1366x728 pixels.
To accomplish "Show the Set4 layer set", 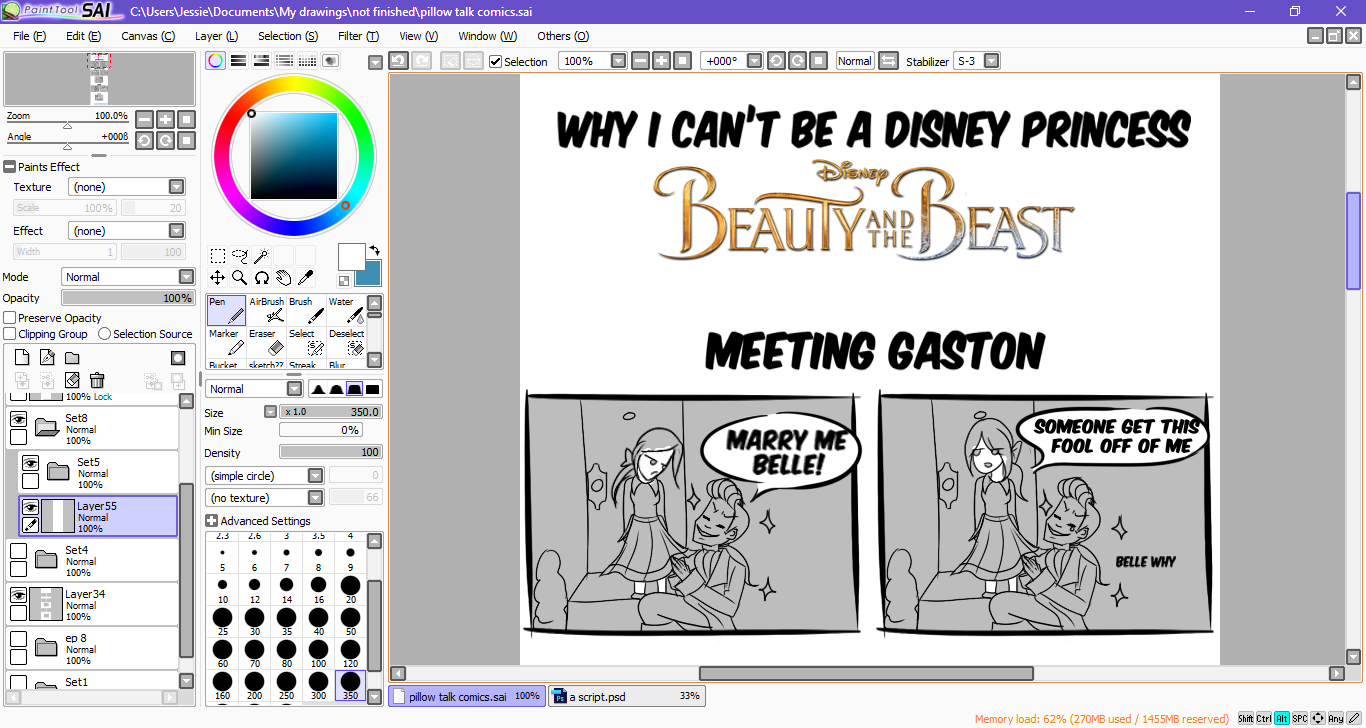I will click(x=18, y=551).
